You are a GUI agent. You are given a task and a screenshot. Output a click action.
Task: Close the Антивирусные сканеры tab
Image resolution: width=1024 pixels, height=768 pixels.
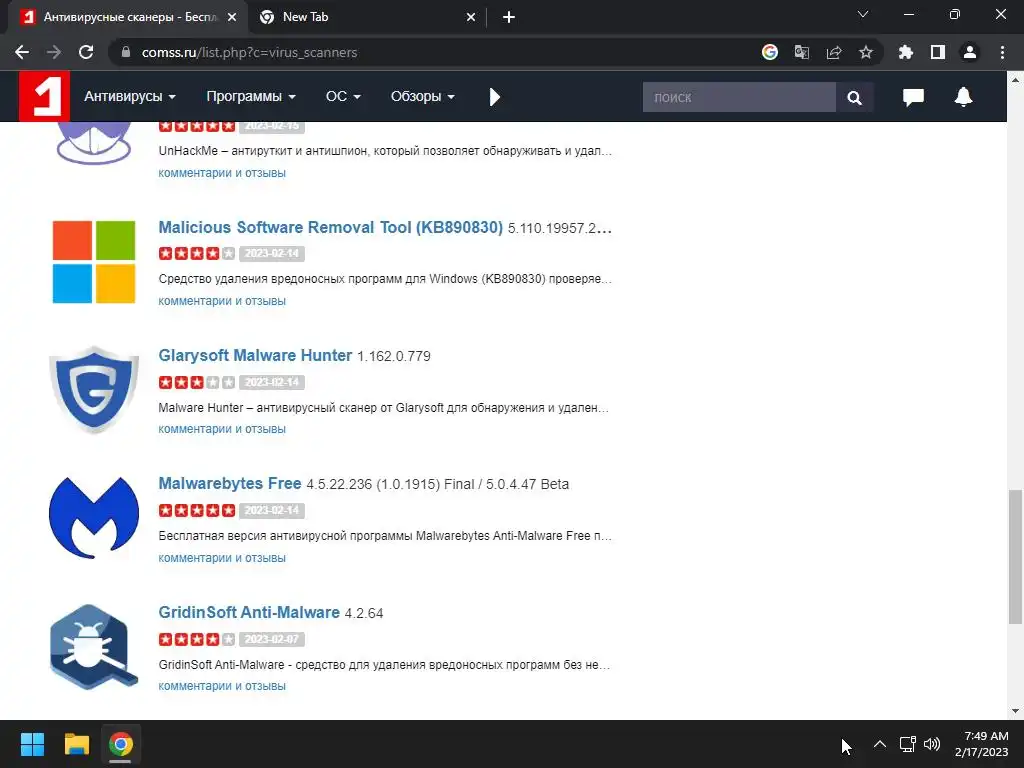click(x=232, y=18)
